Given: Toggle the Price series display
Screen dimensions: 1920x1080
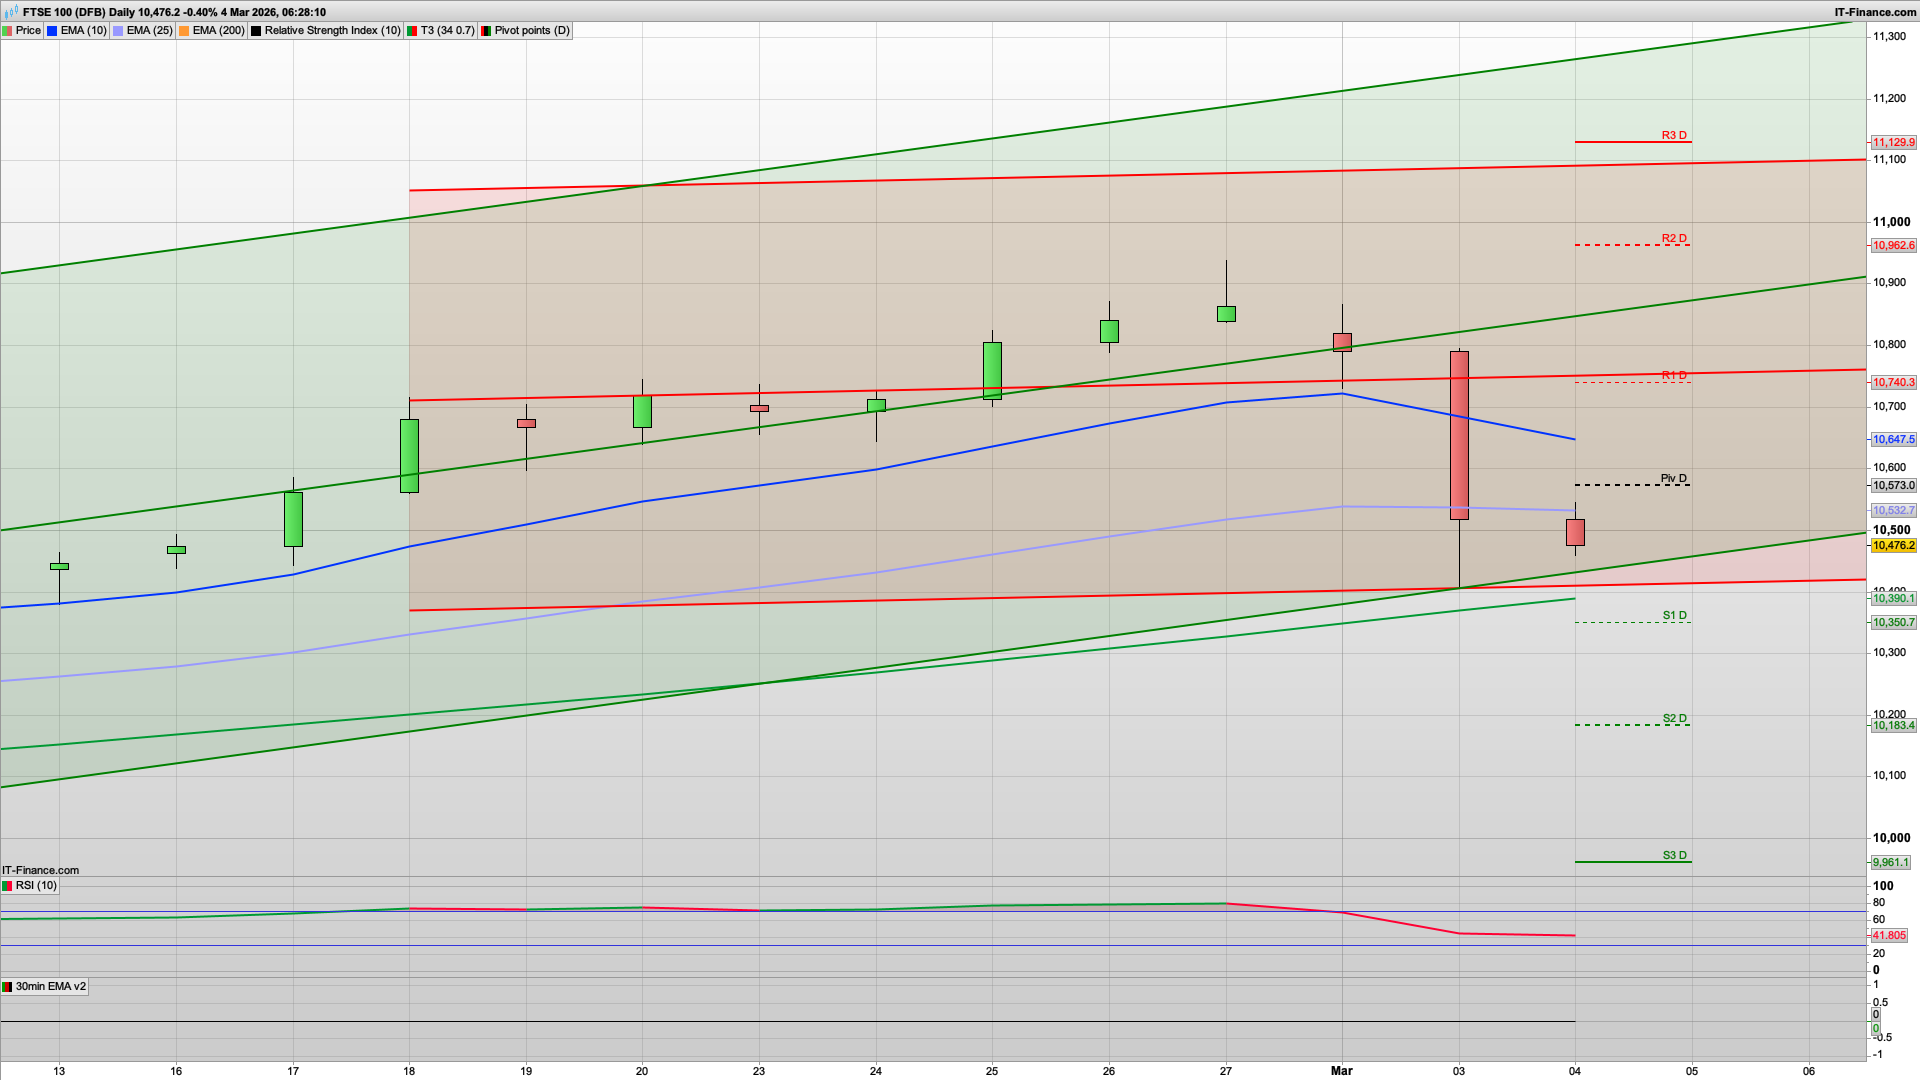Looking at the screenshot, I should point(28,30).
